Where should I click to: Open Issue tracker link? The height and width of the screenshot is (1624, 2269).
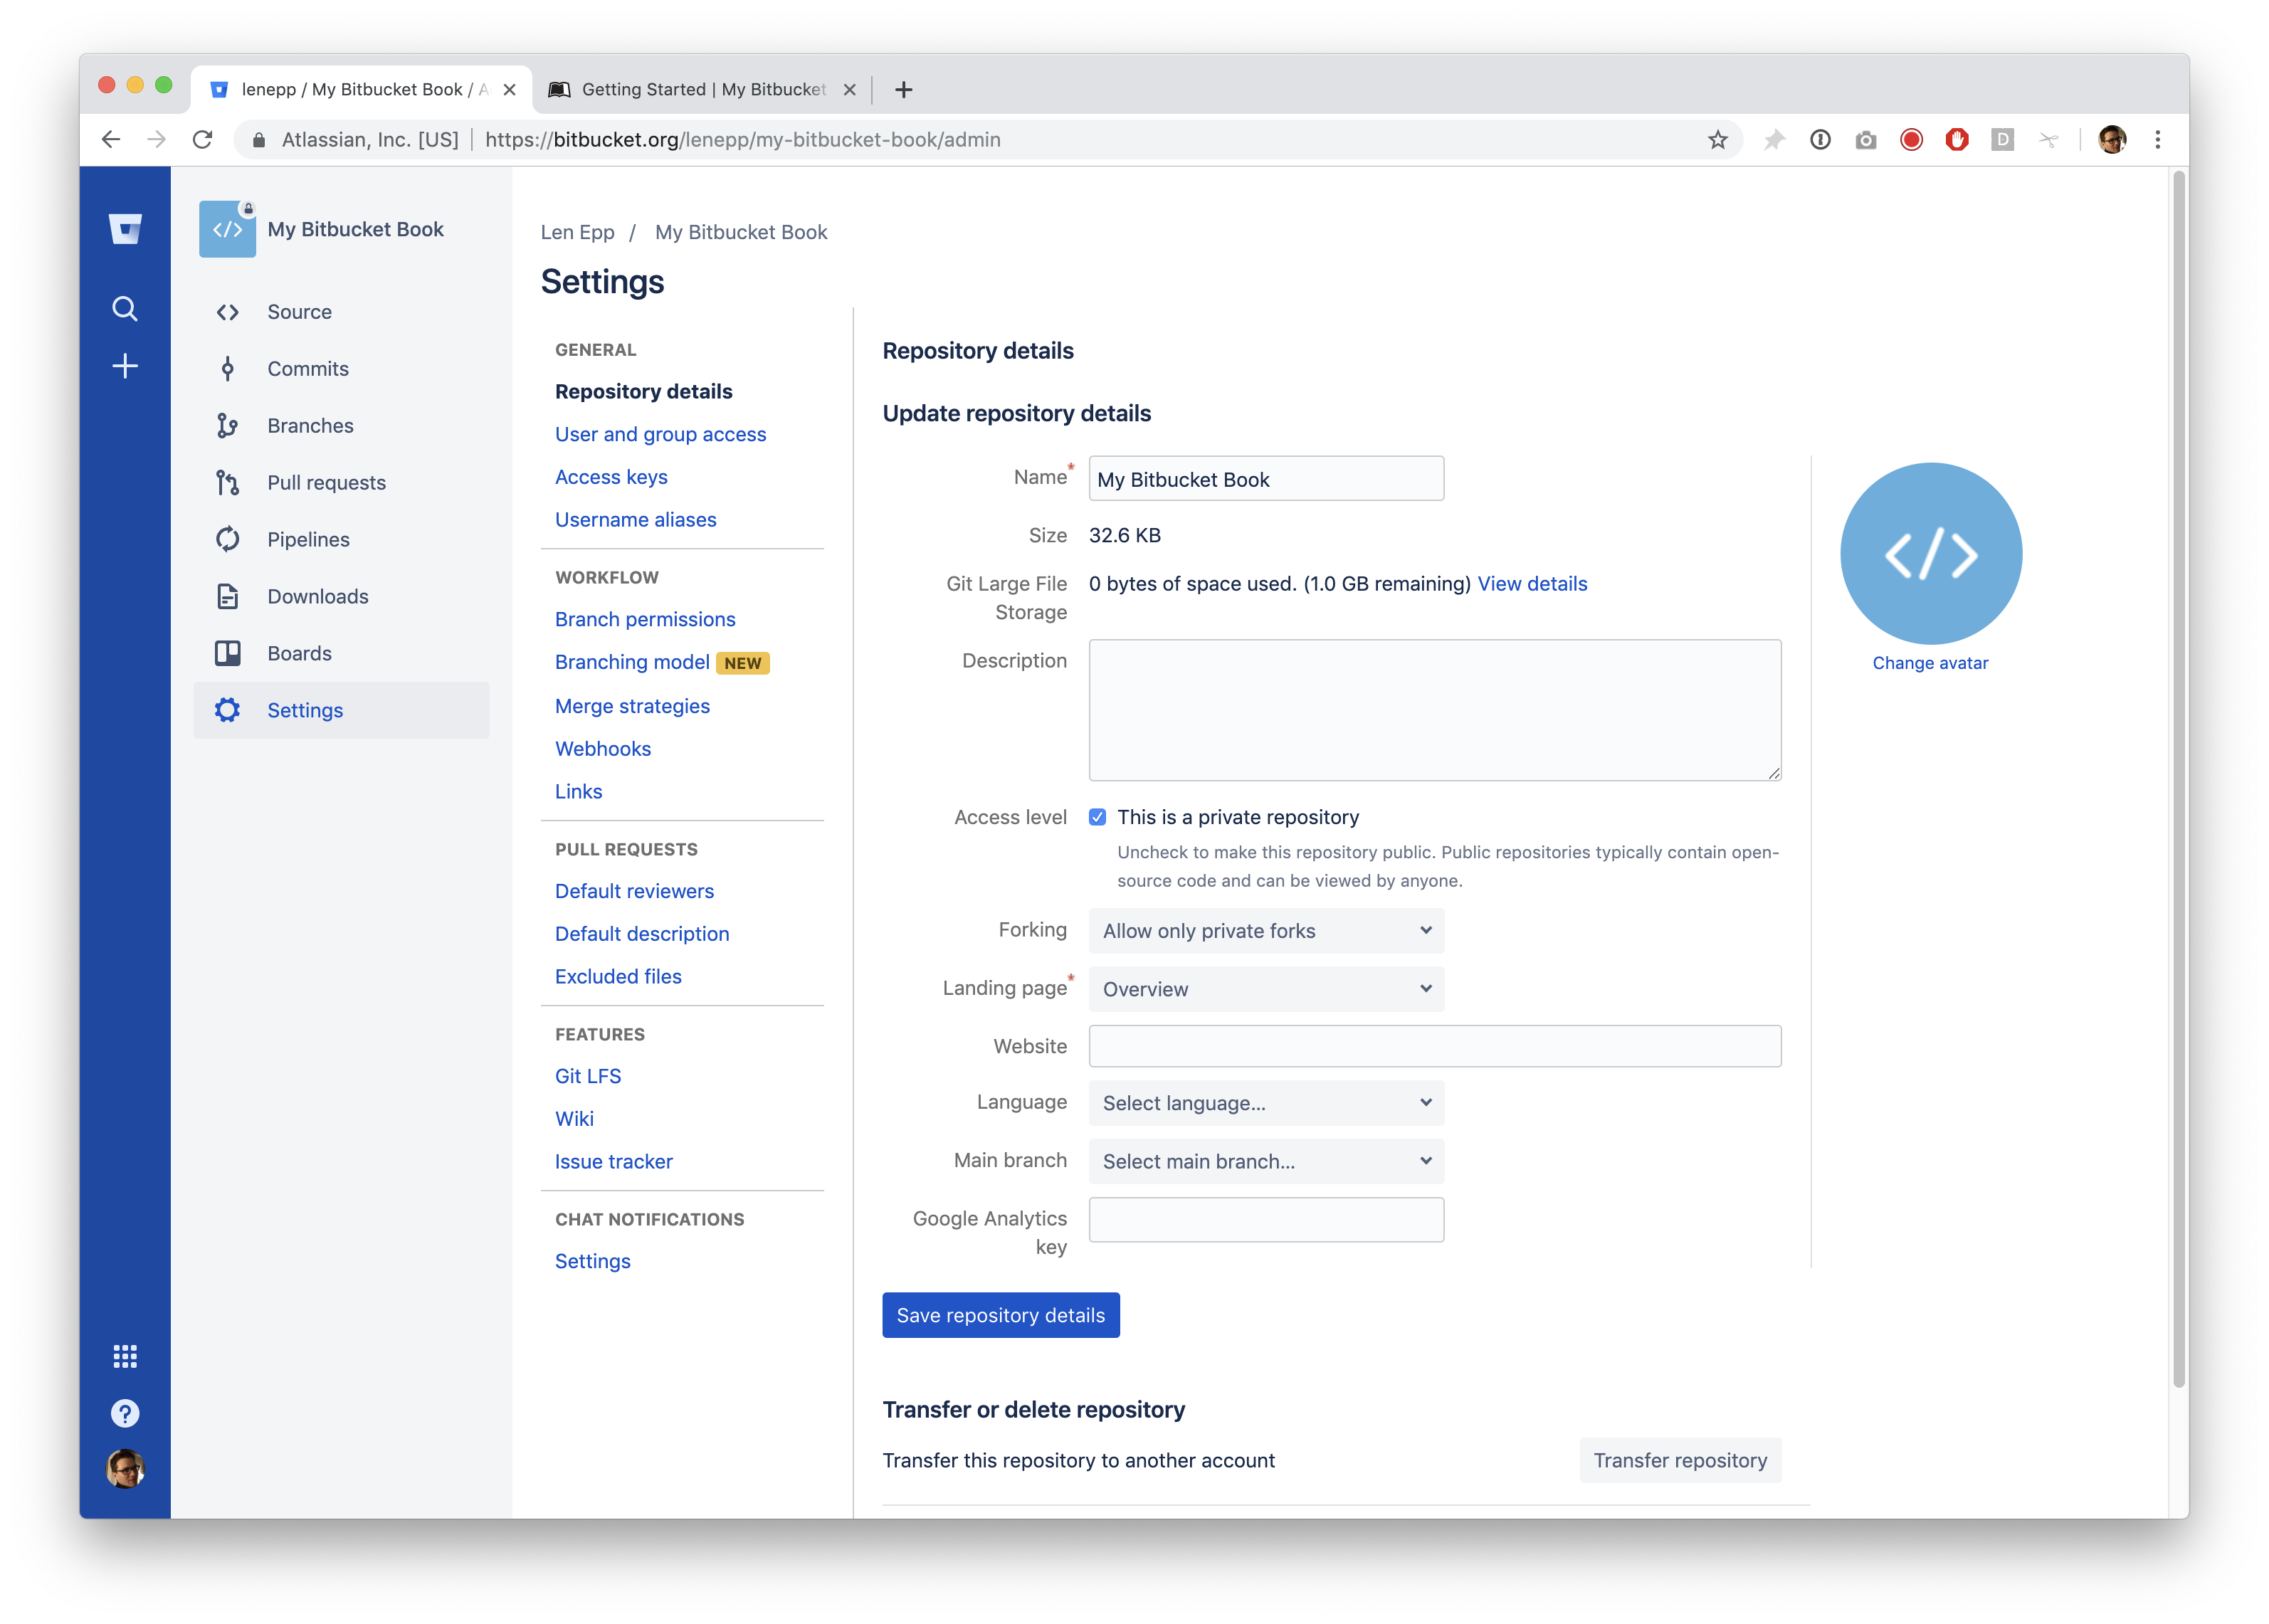(x=613, y=1161)
